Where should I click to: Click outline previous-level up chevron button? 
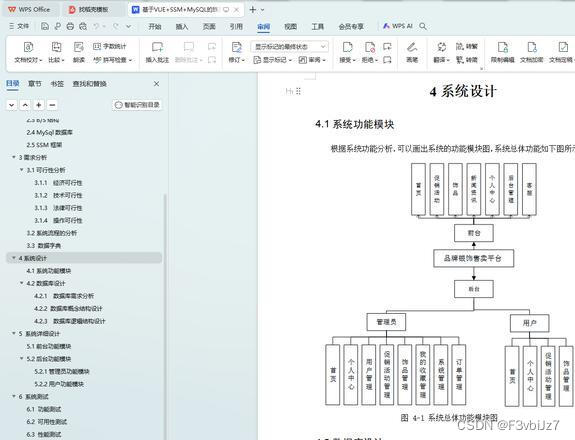[x=25, y=105]
